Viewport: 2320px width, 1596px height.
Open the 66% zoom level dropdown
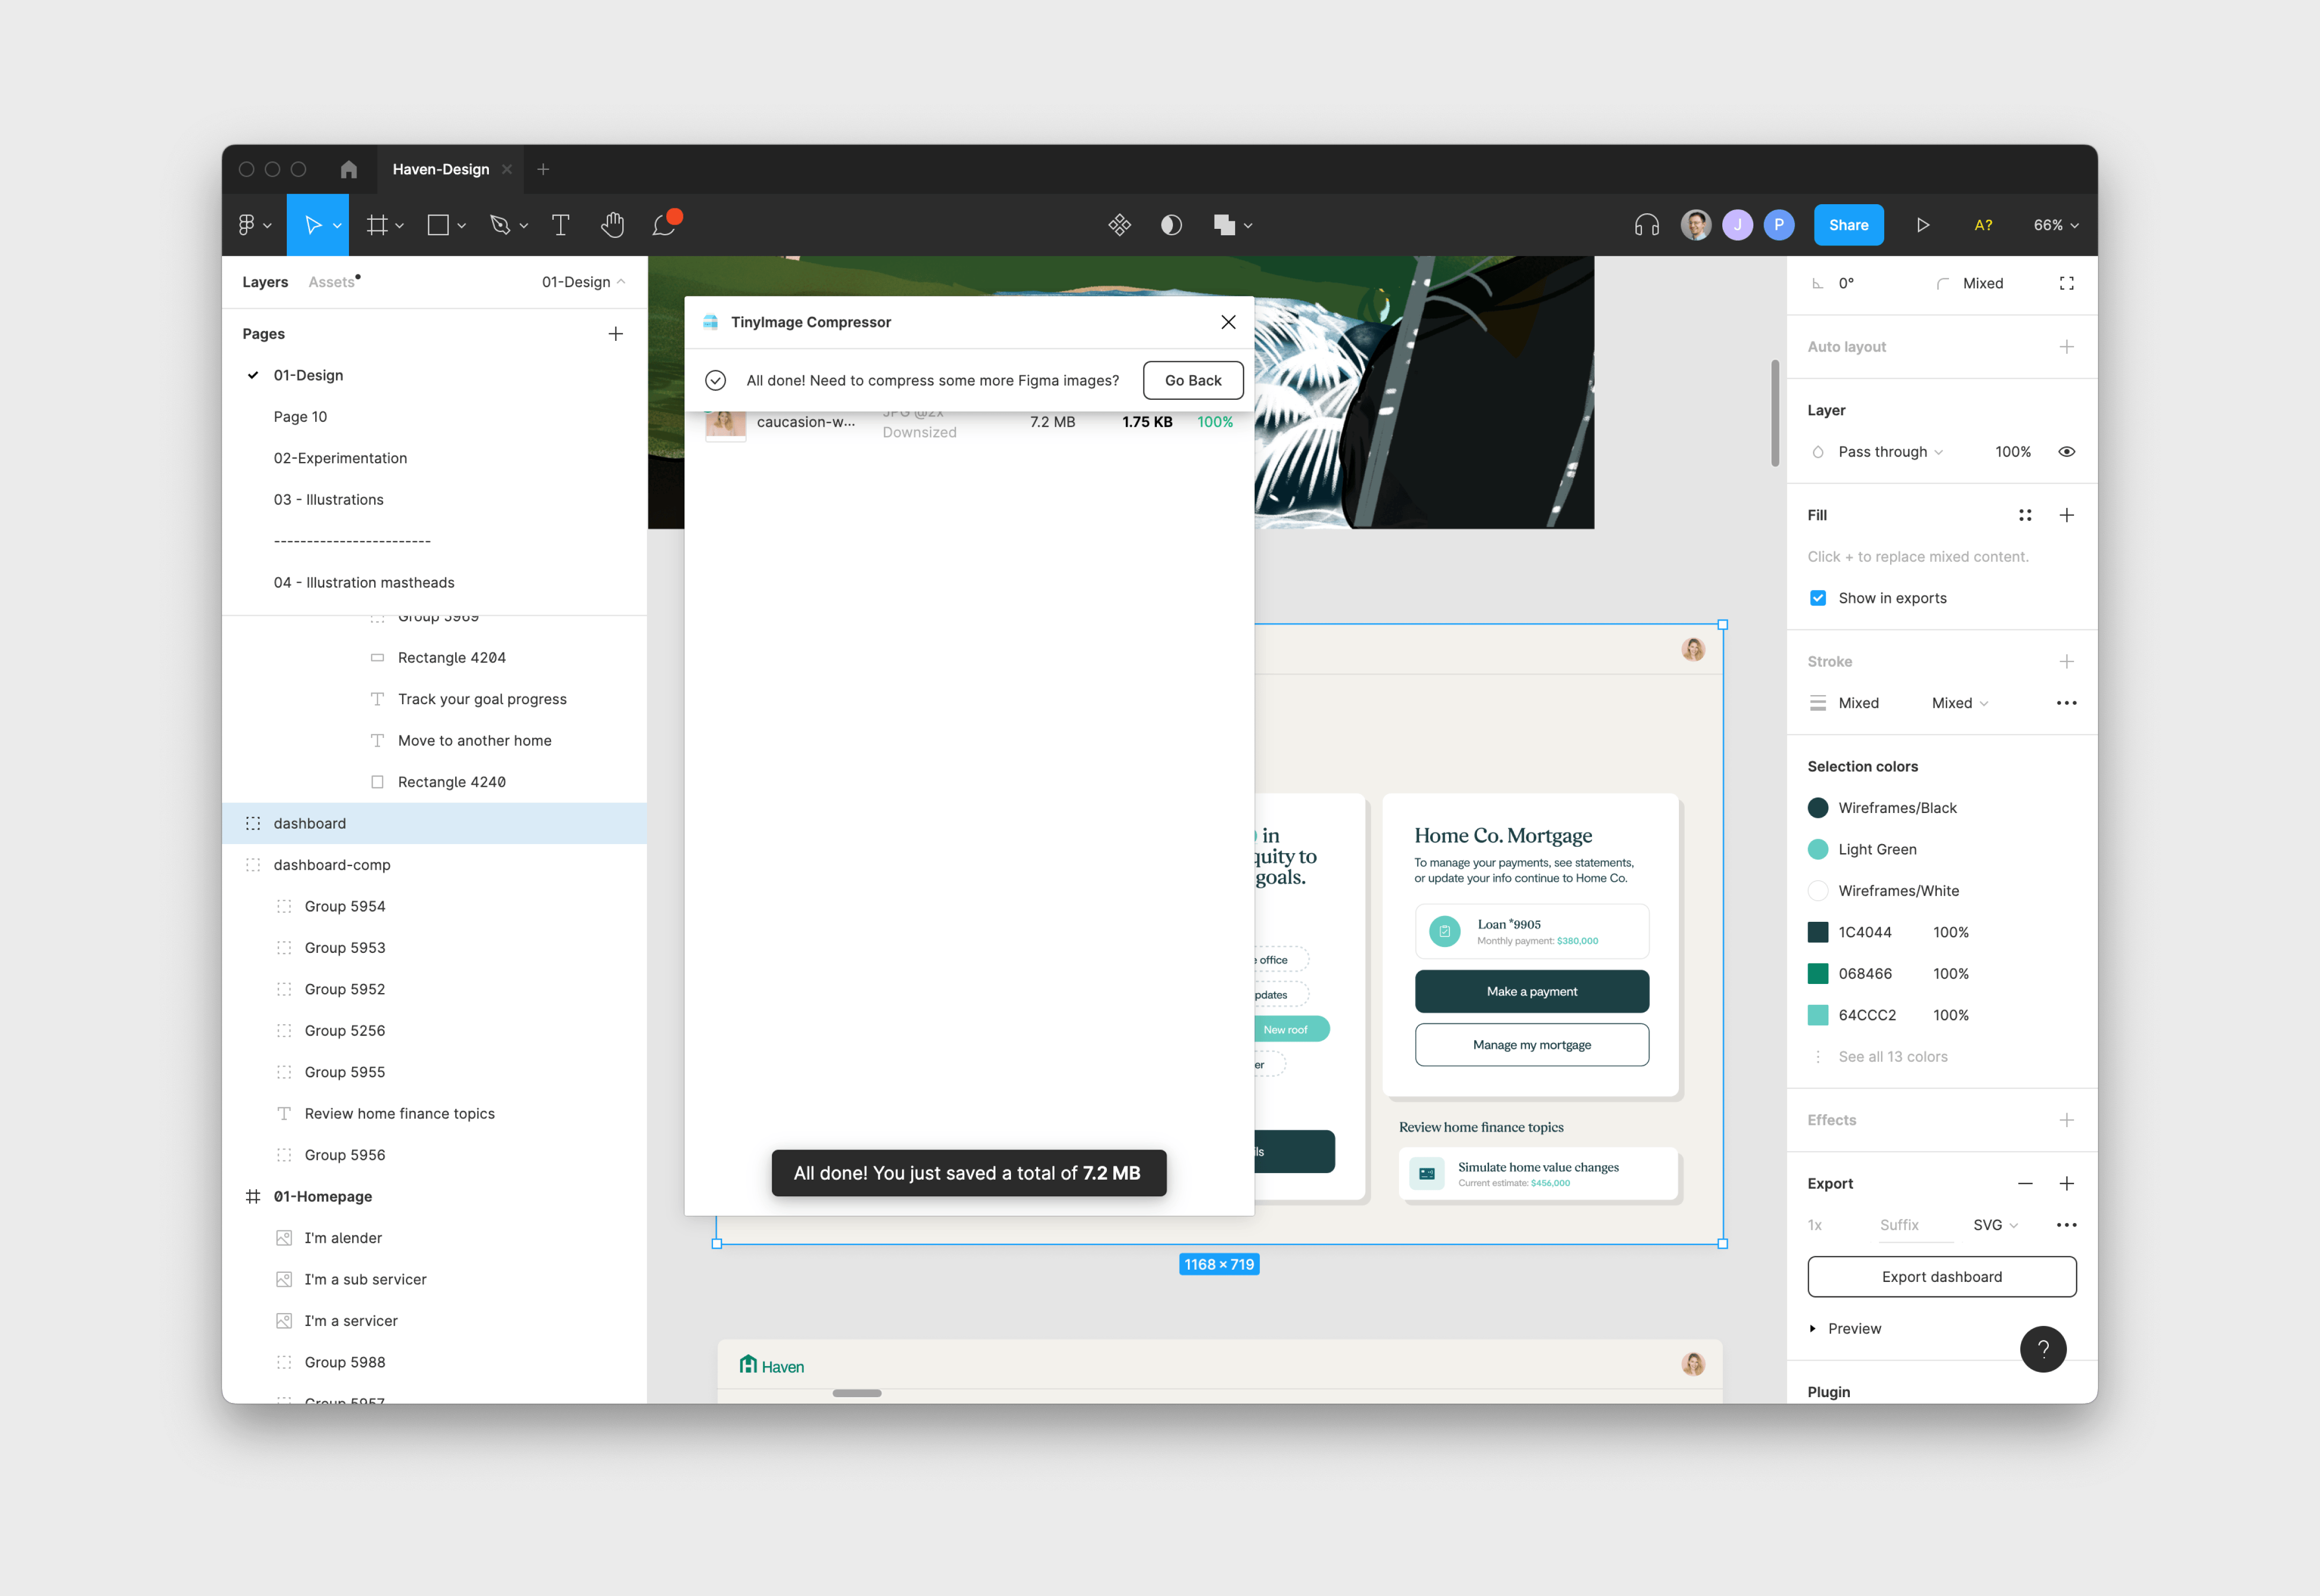click(x=2055, y=225)
